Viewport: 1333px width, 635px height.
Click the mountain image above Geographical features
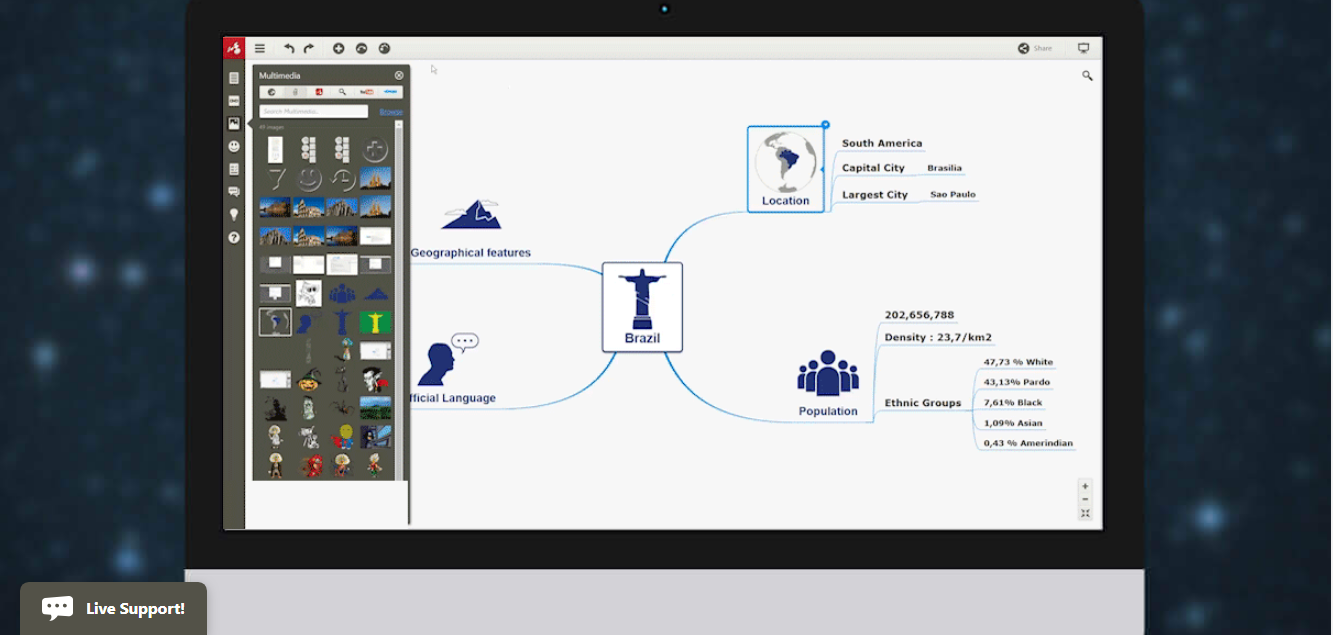click(x=471, y=214)
